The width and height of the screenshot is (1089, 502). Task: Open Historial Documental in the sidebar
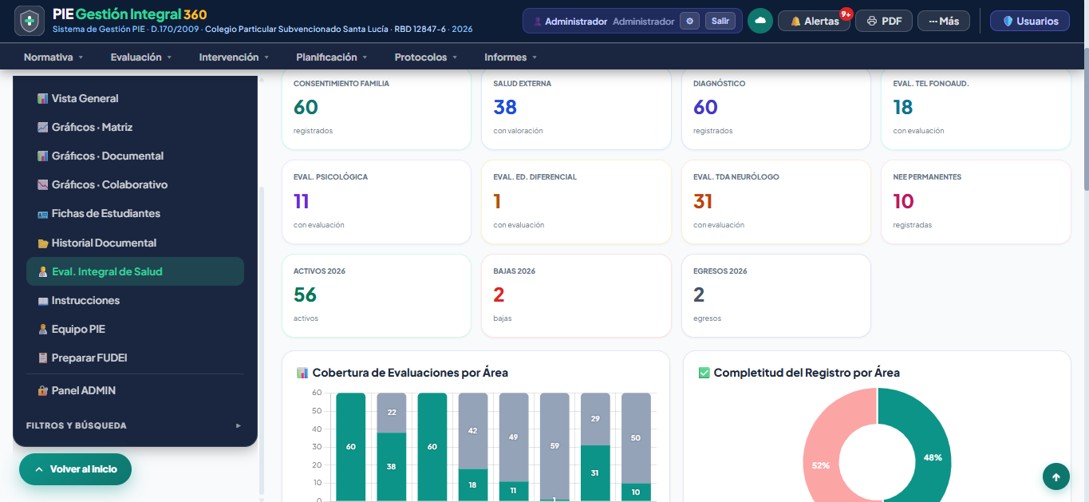tap(135, 243)
